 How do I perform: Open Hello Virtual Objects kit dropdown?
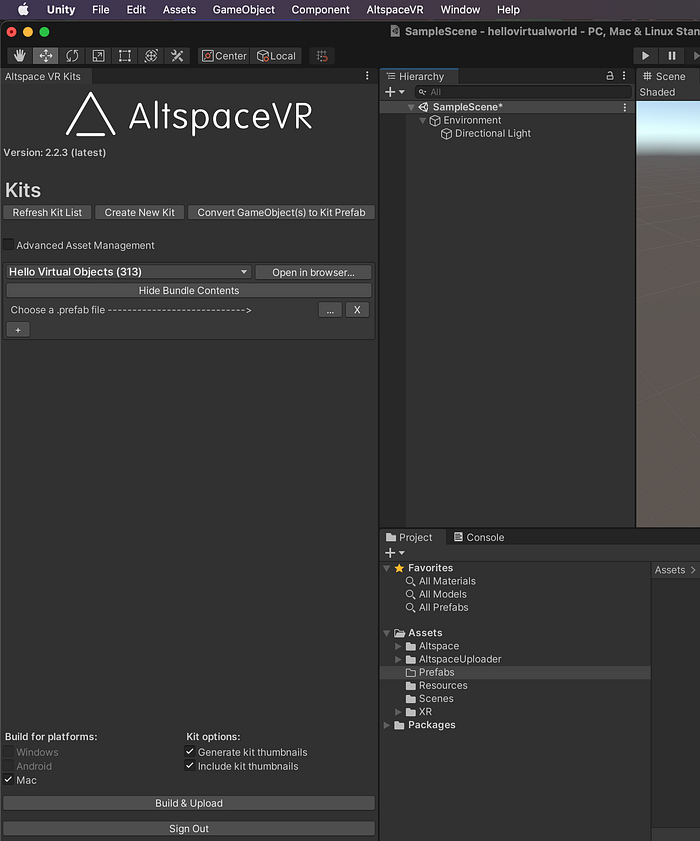tap(129, 272)
